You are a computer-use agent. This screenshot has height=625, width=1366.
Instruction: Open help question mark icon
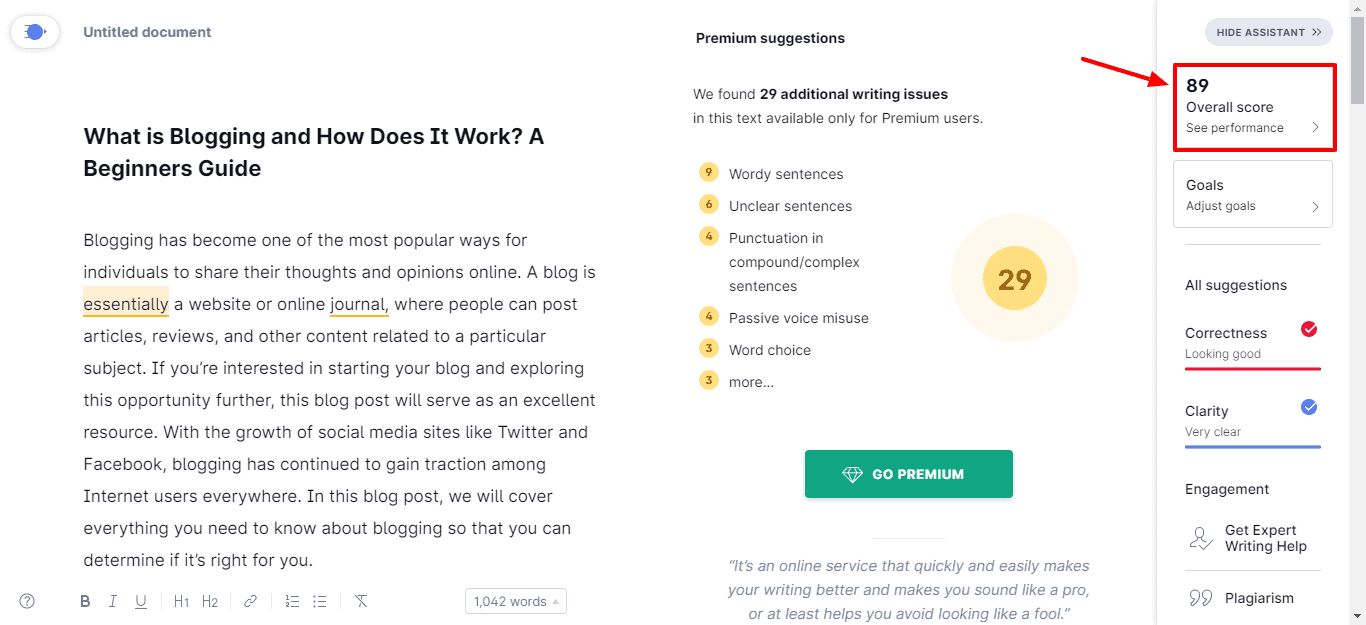(x=27, y=601)
